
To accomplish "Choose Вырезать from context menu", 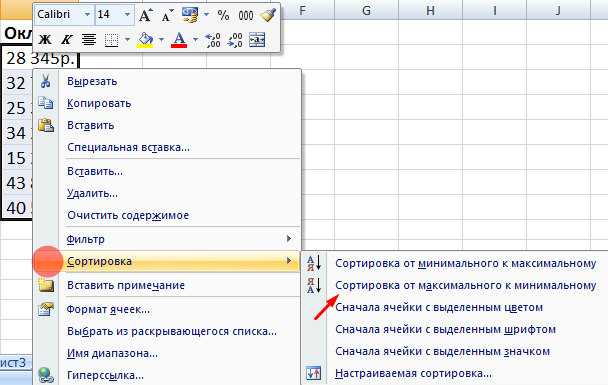I will click(x=167, y=81).
